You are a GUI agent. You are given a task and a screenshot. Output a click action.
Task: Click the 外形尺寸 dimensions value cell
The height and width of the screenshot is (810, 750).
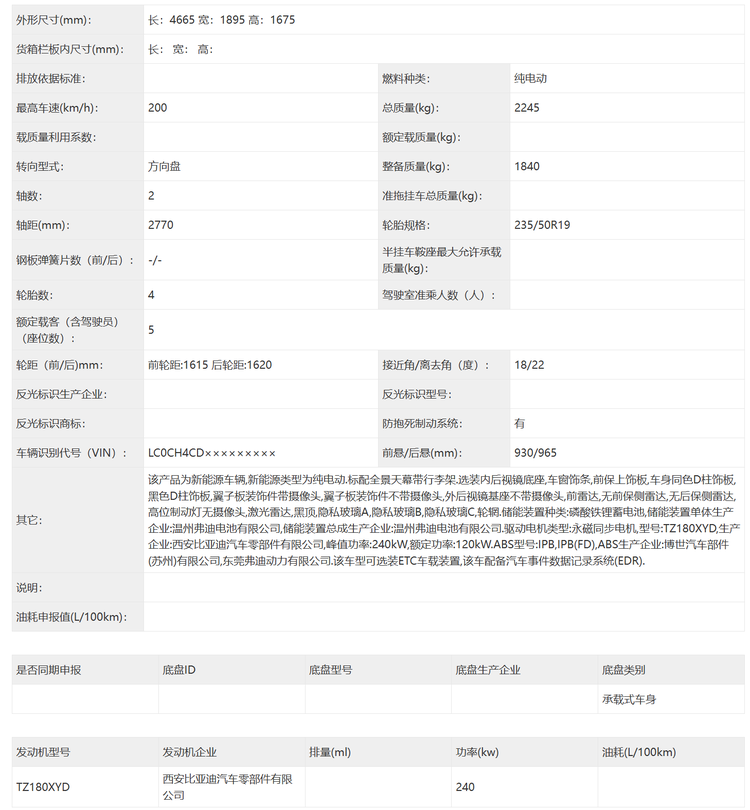pyautogui.click(x=221, y=20)
